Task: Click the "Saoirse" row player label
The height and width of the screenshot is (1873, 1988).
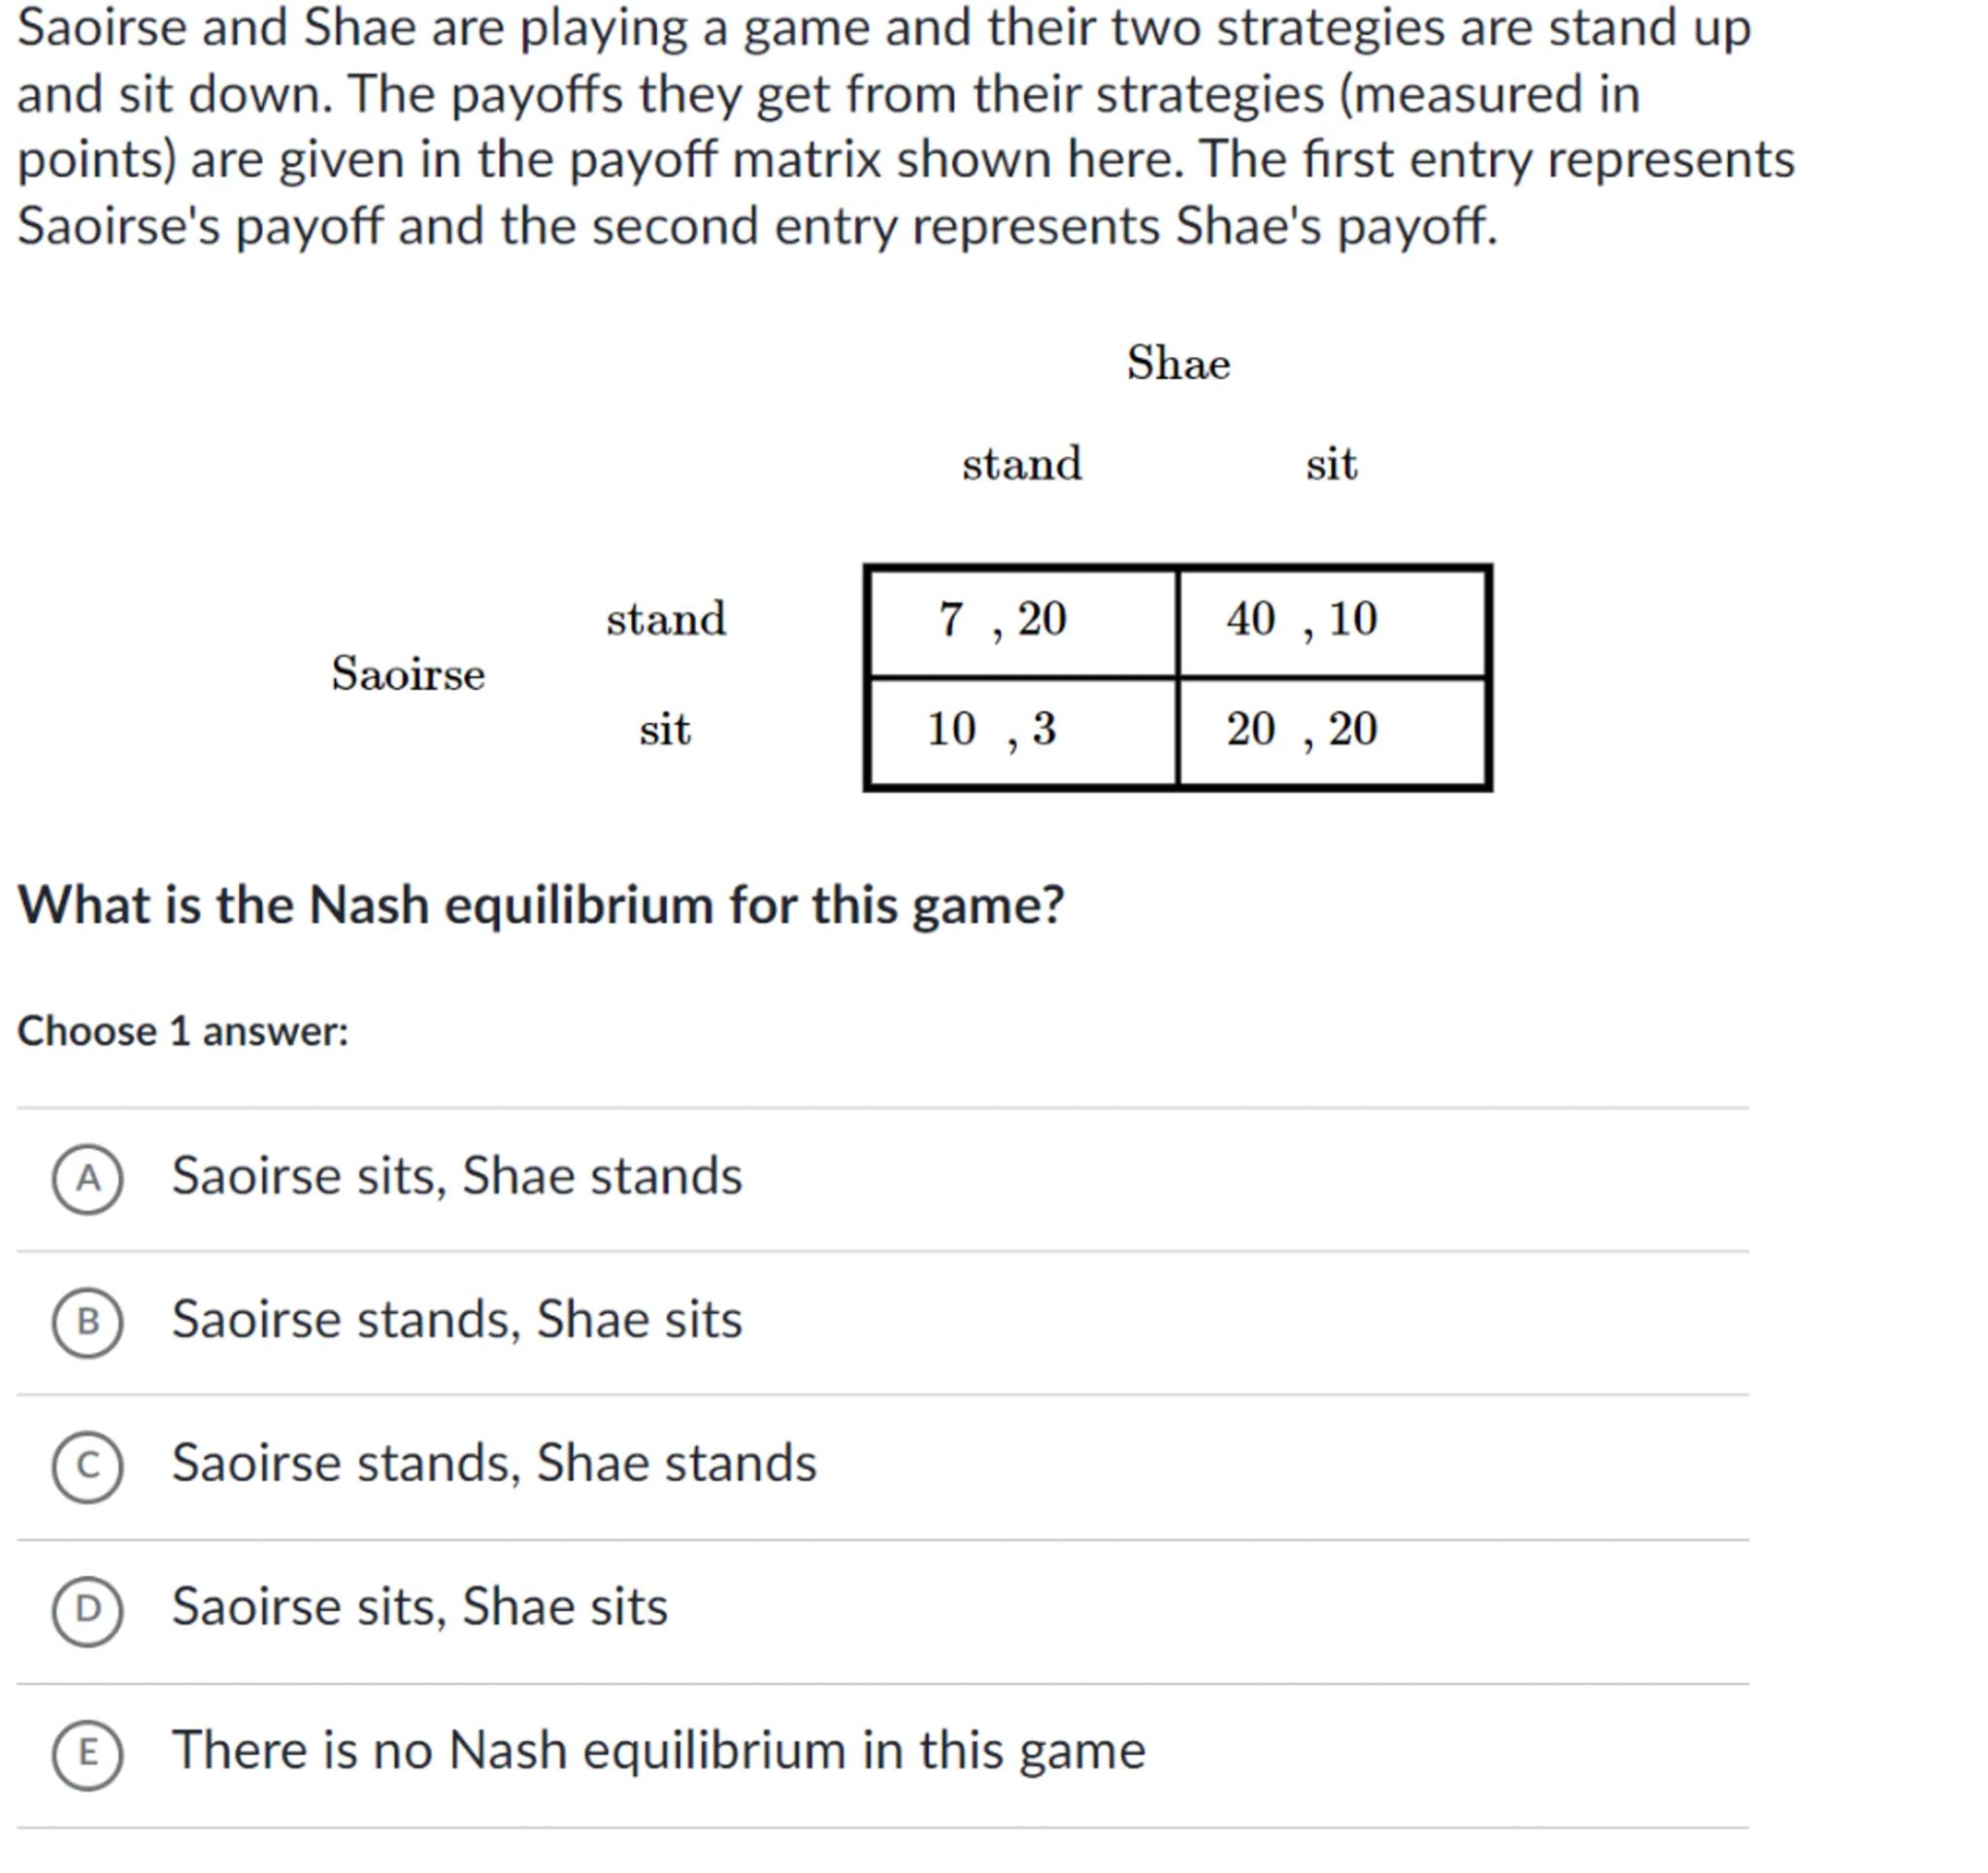Action: point(408,674)
